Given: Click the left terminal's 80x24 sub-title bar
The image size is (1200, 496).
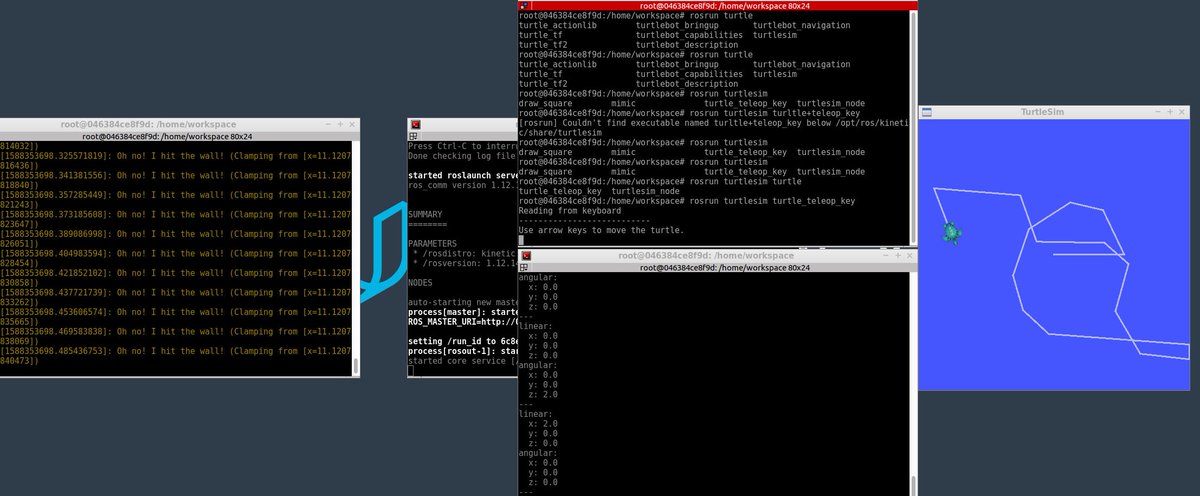Looking at the screenshot, I should click(178, 135).
